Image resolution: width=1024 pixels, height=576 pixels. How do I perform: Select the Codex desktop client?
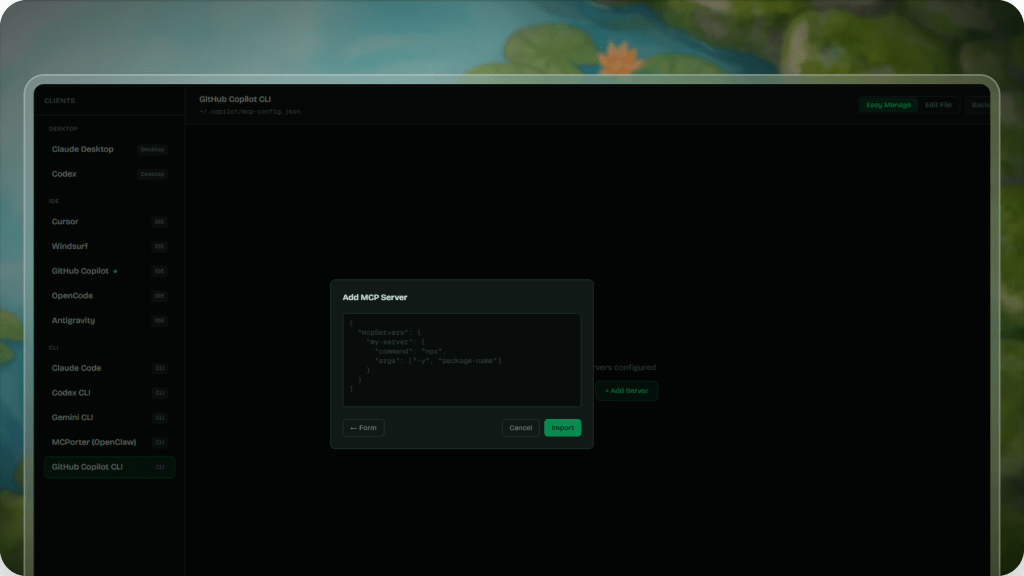coord(64,174)
